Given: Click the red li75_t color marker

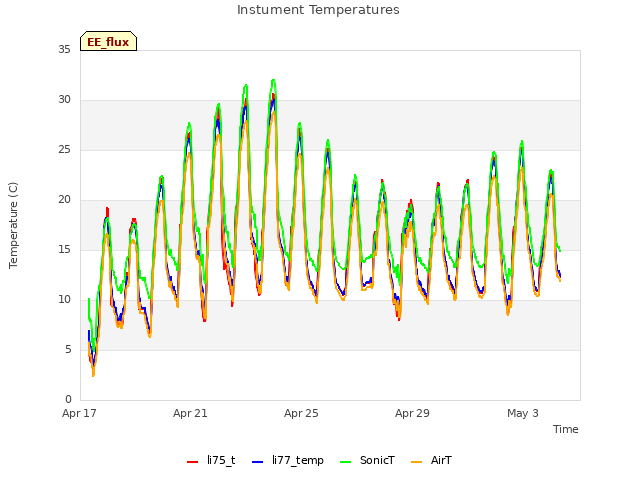Looking at the screenshot, I should point(192,462).
